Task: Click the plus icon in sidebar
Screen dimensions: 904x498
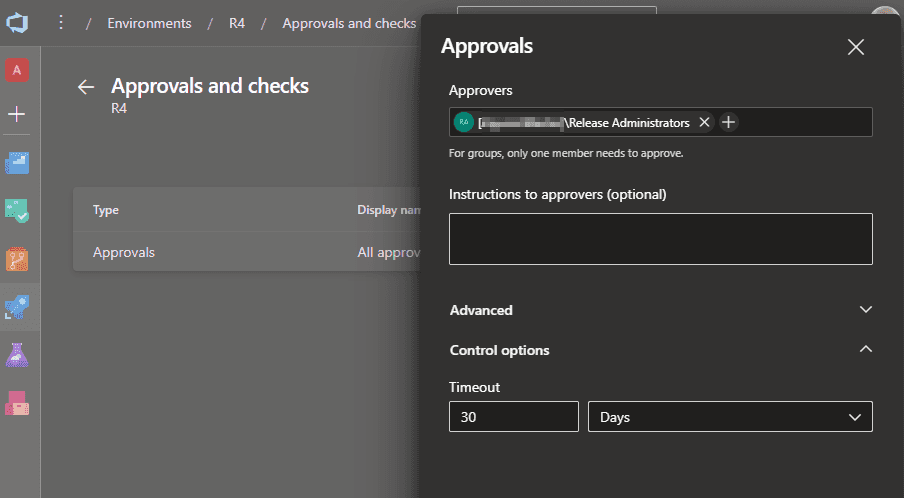Action: 17,114
